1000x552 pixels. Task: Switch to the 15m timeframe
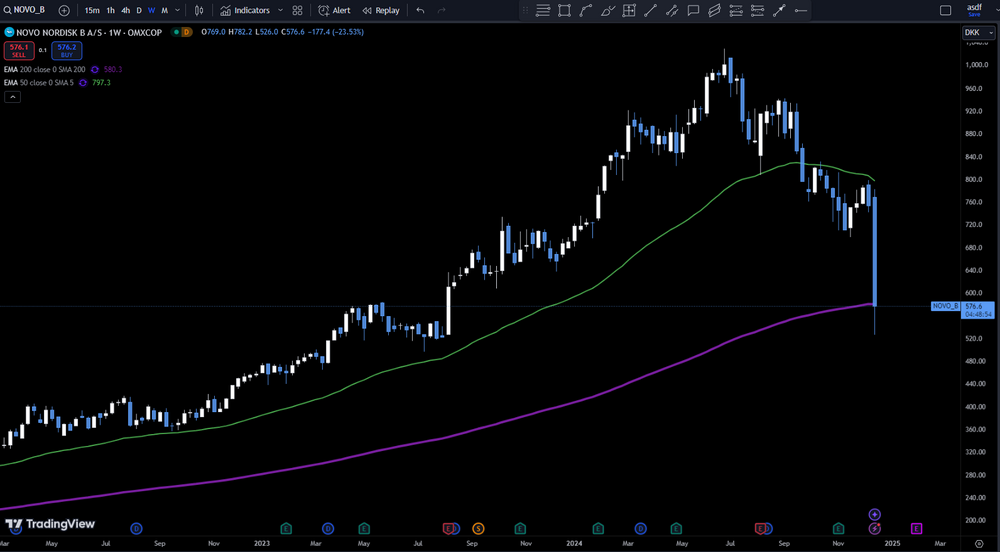(x=92, y=10)
